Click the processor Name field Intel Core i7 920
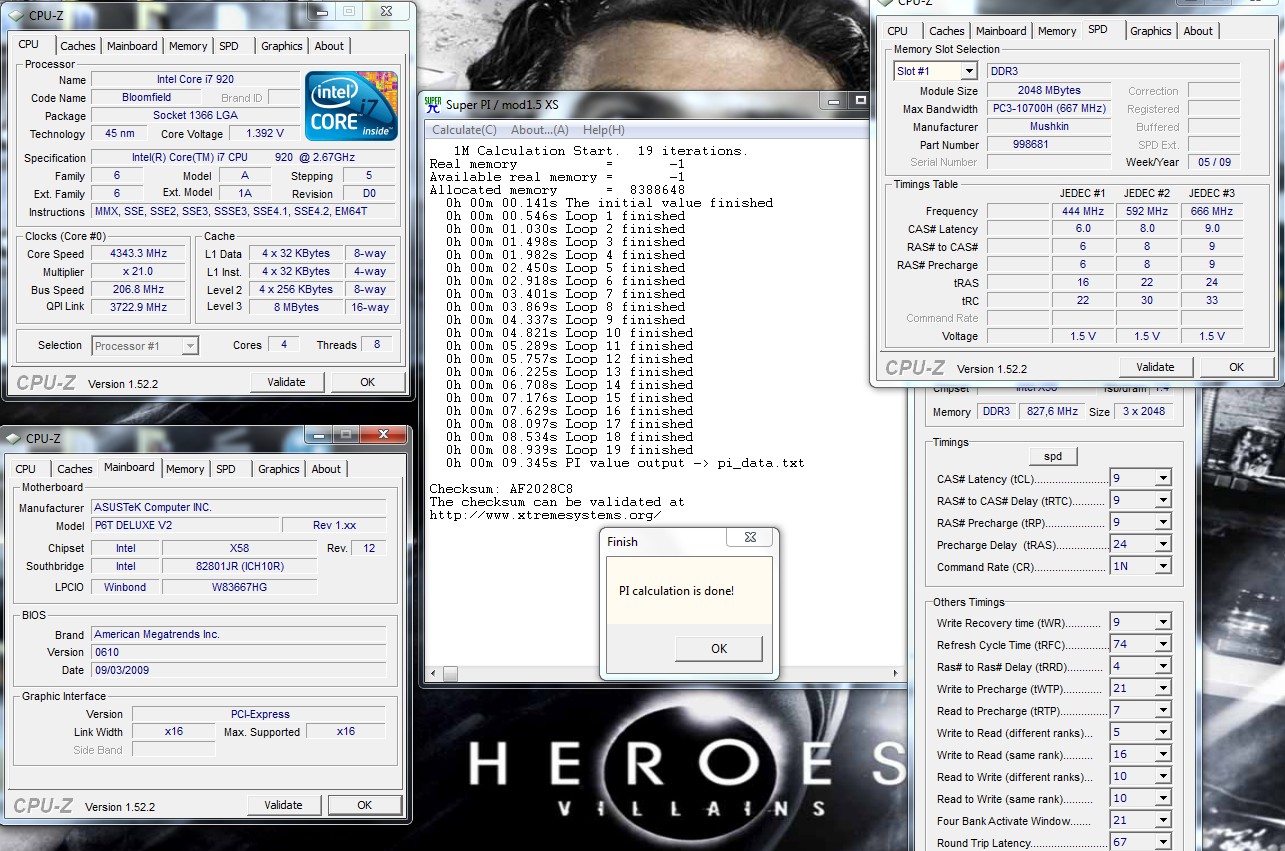 click(196, 80)
